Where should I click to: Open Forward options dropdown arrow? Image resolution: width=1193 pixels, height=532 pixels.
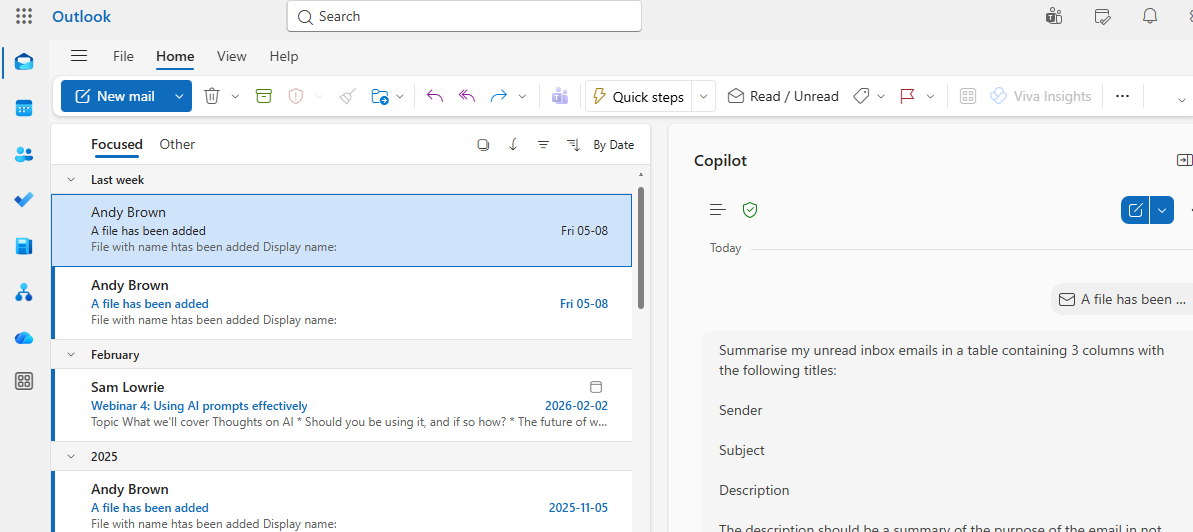tap(522, 97)
